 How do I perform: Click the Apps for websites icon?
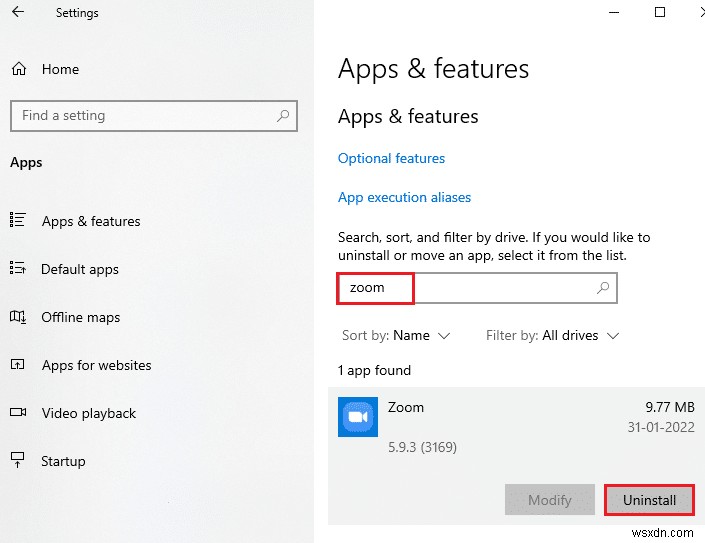tap(18, 364)
